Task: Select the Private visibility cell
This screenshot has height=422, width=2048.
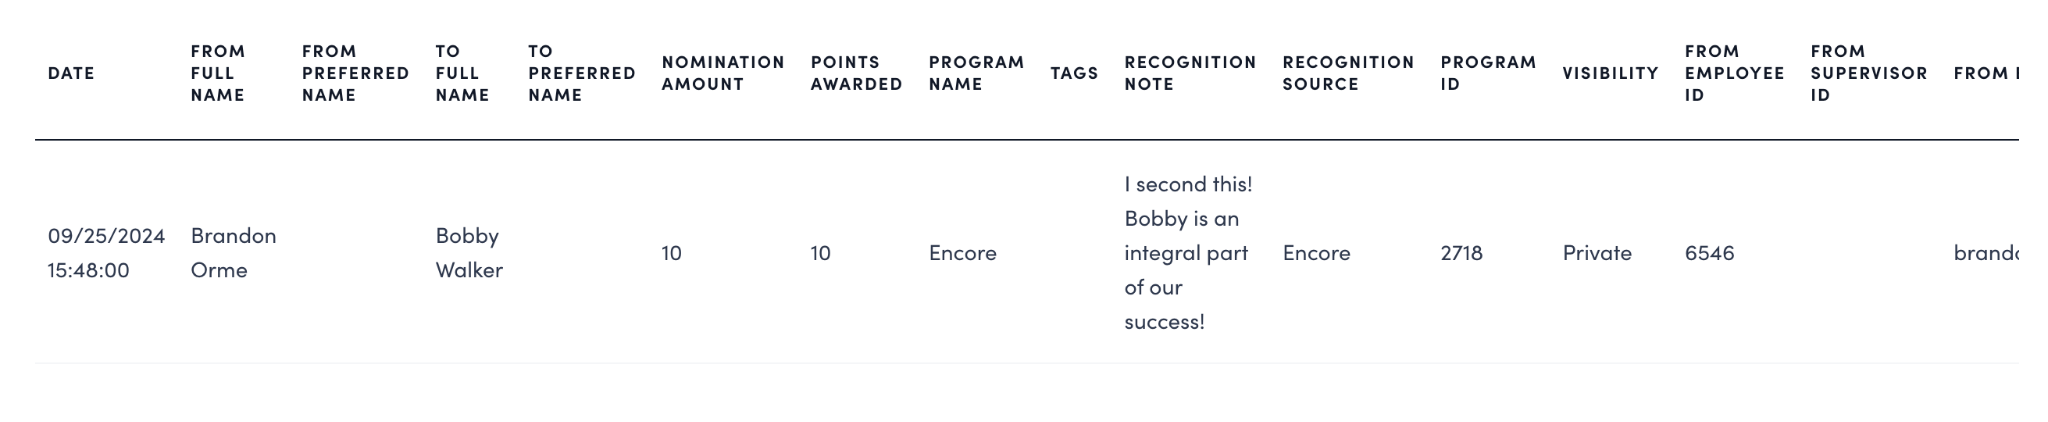Action: tap(1597, 253)
